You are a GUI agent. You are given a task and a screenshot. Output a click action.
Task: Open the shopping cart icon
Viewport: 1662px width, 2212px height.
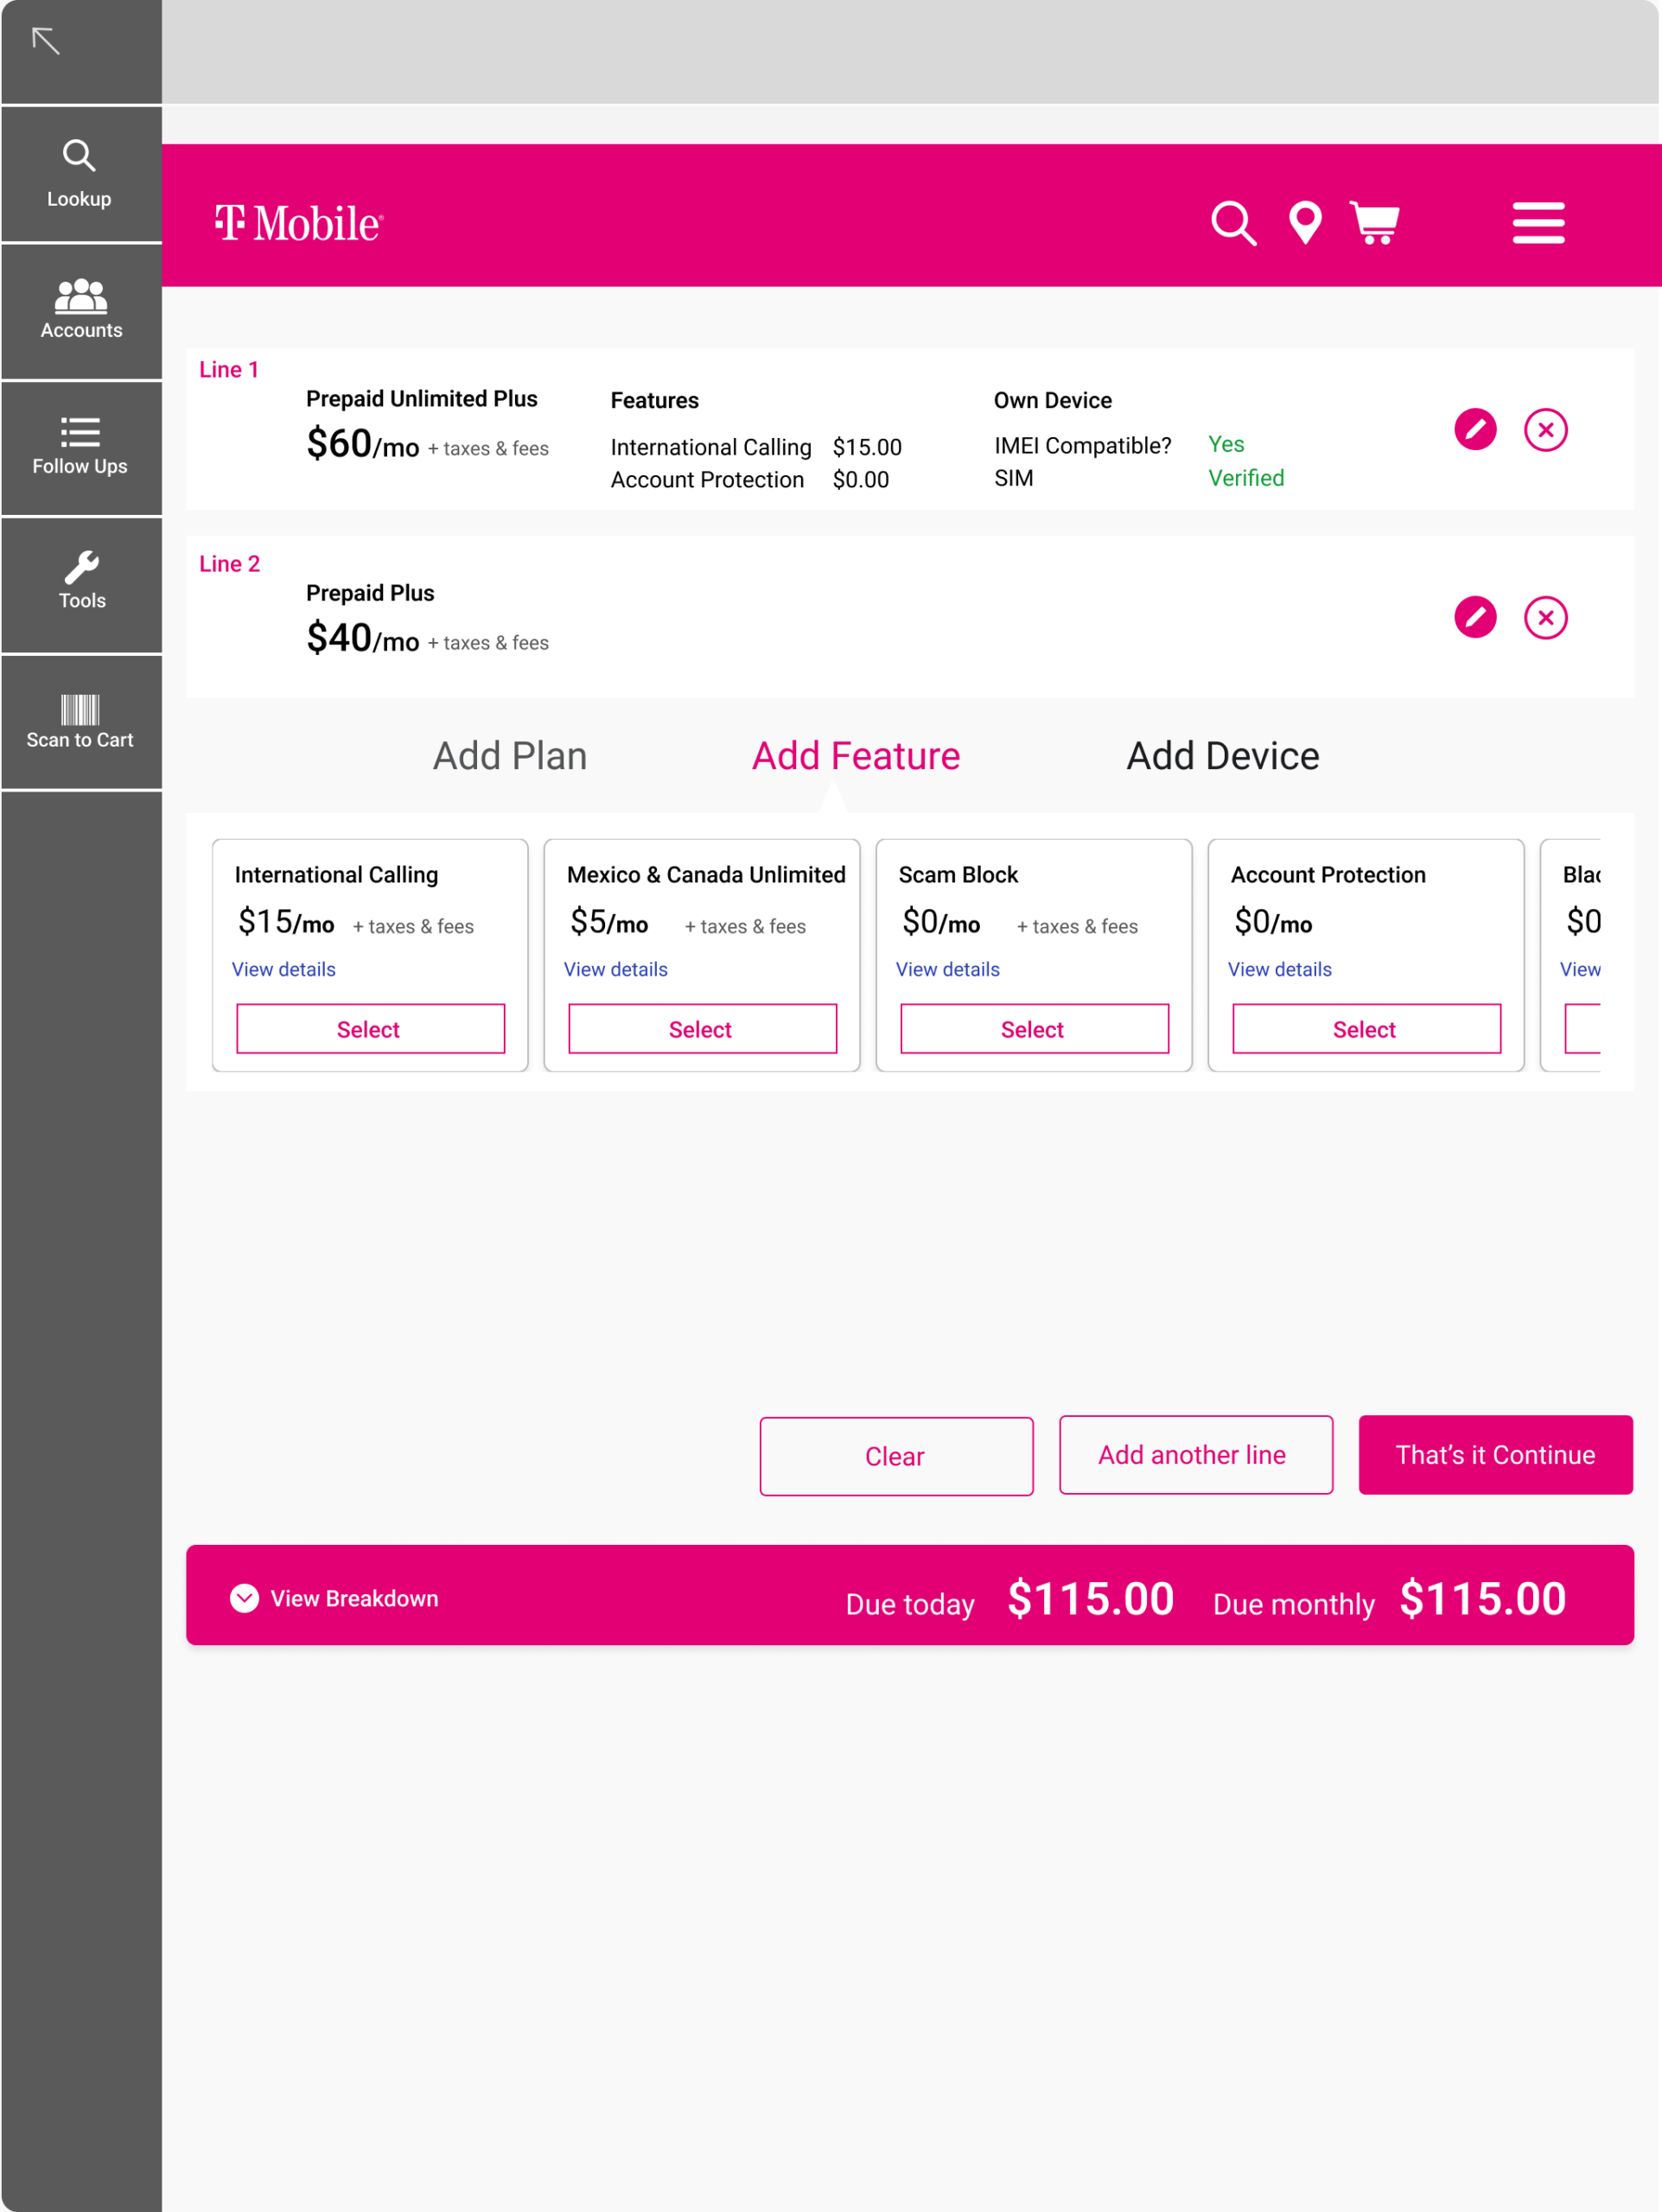tap(1375, 223)
